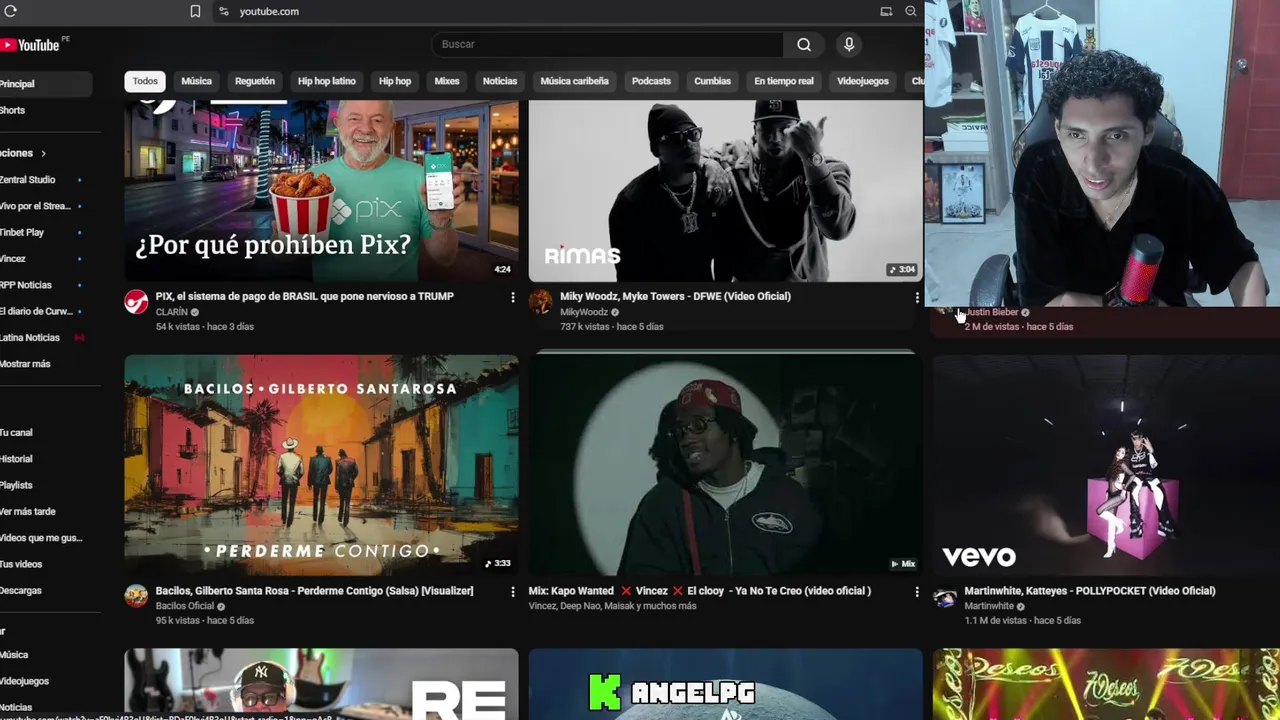Open title Martinwhite, Katteyes - POLLYPOCKET
This screenshot has width=1280, height=720.
pyautogui.click(x=1090, y=591)
